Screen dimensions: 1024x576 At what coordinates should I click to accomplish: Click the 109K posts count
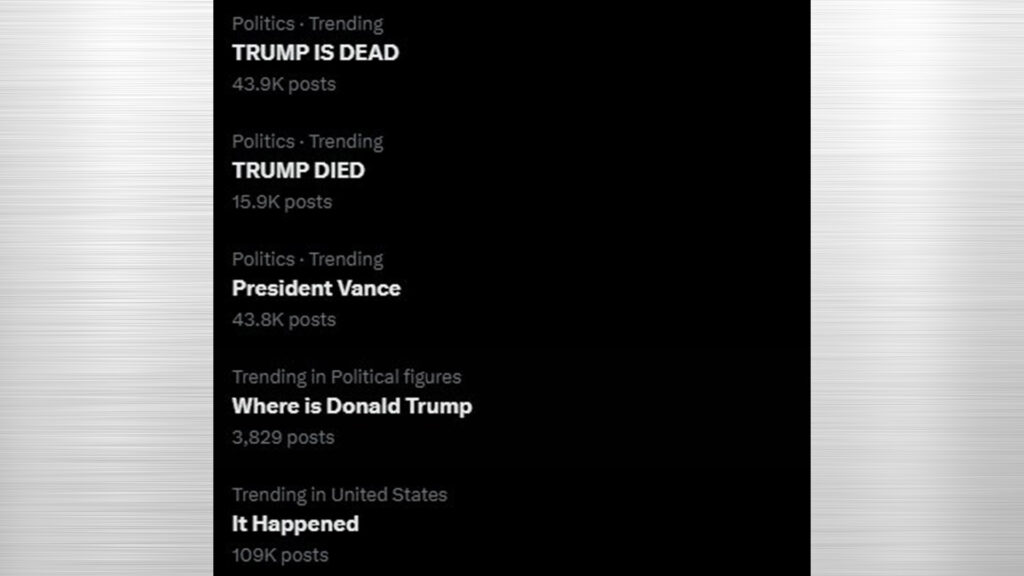click(280, 555)
